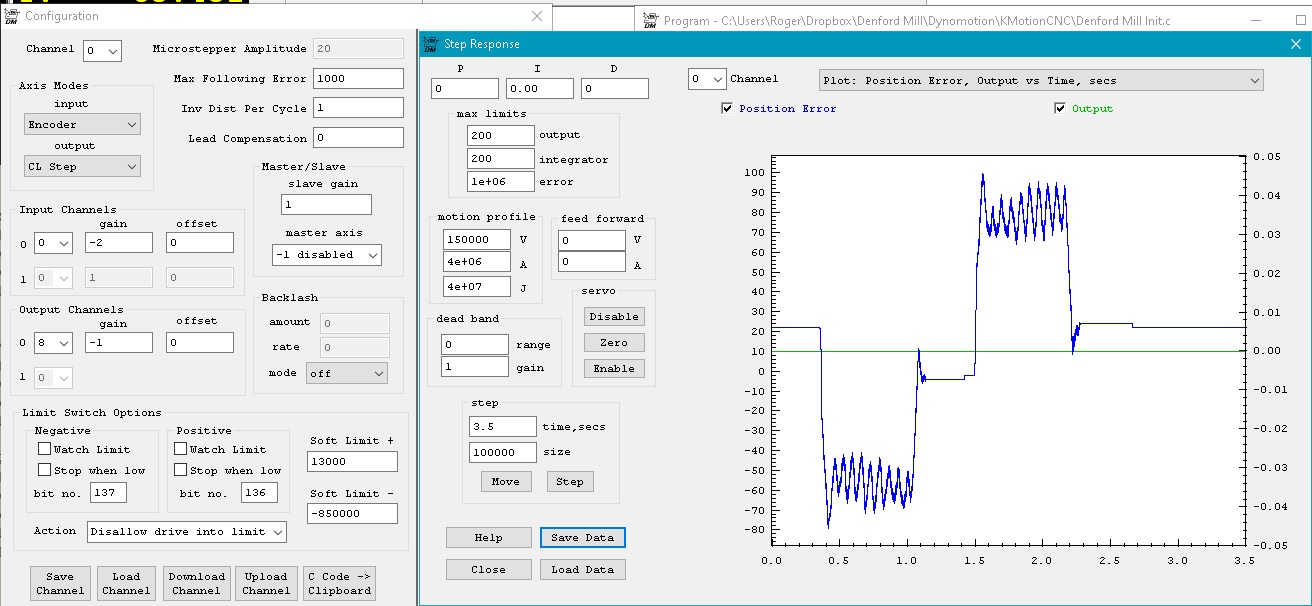Image resolution: width=1312 pixels, height=606 pixels.
Task: Expand the output mode CL Step dropdown
Action: pyautogui.click(x=82, y=167)
